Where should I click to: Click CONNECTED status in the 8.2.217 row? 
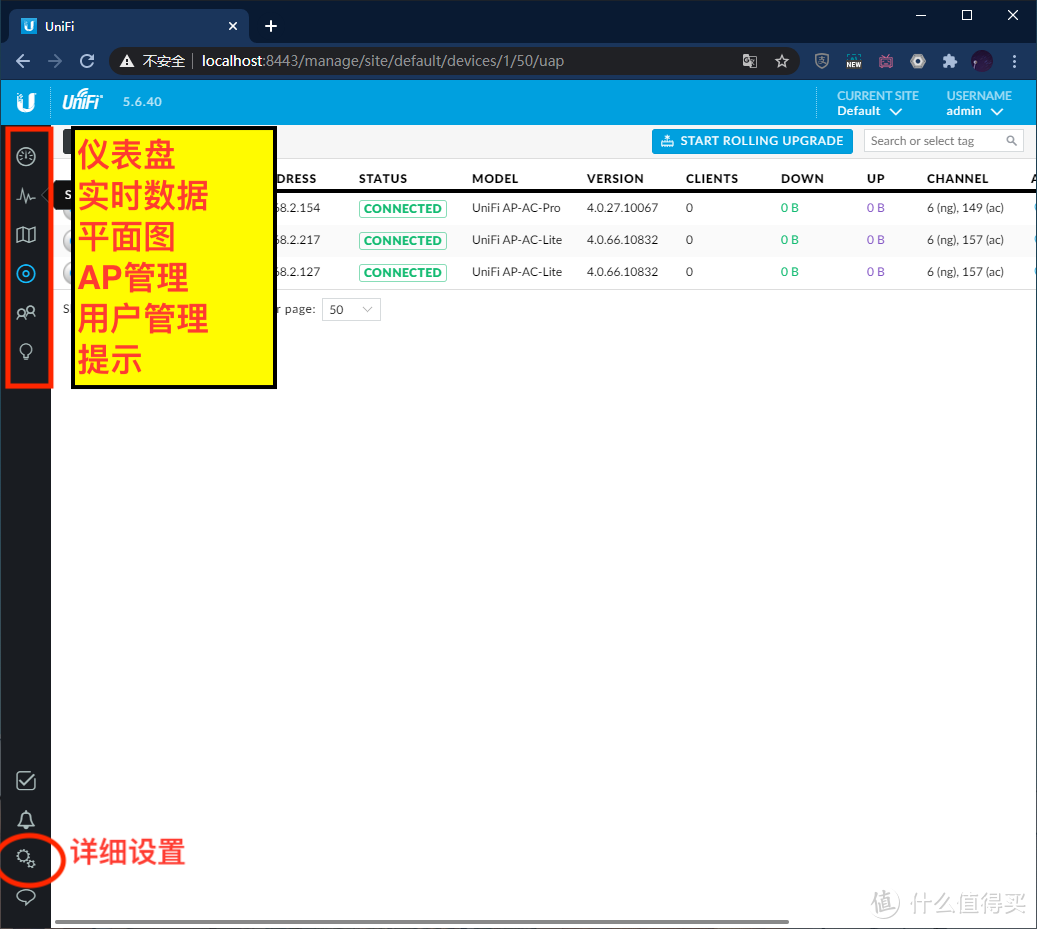(403, 241)
